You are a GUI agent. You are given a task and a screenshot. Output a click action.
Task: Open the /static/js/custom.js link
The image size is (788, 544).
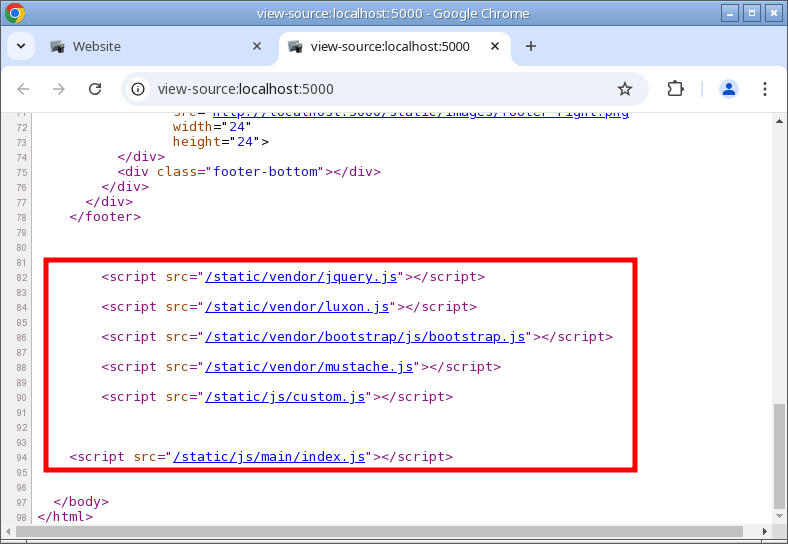coord(285,397)
